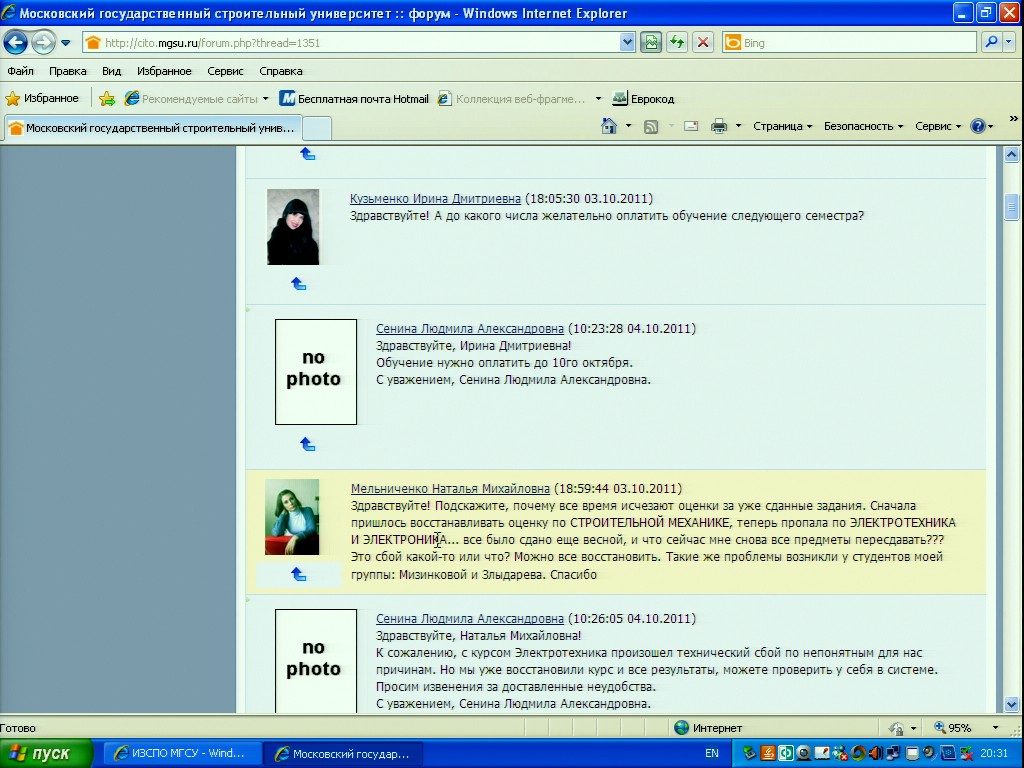Click the RSS feeds icon
The image size is (1024, 768).
pos(651,127)
